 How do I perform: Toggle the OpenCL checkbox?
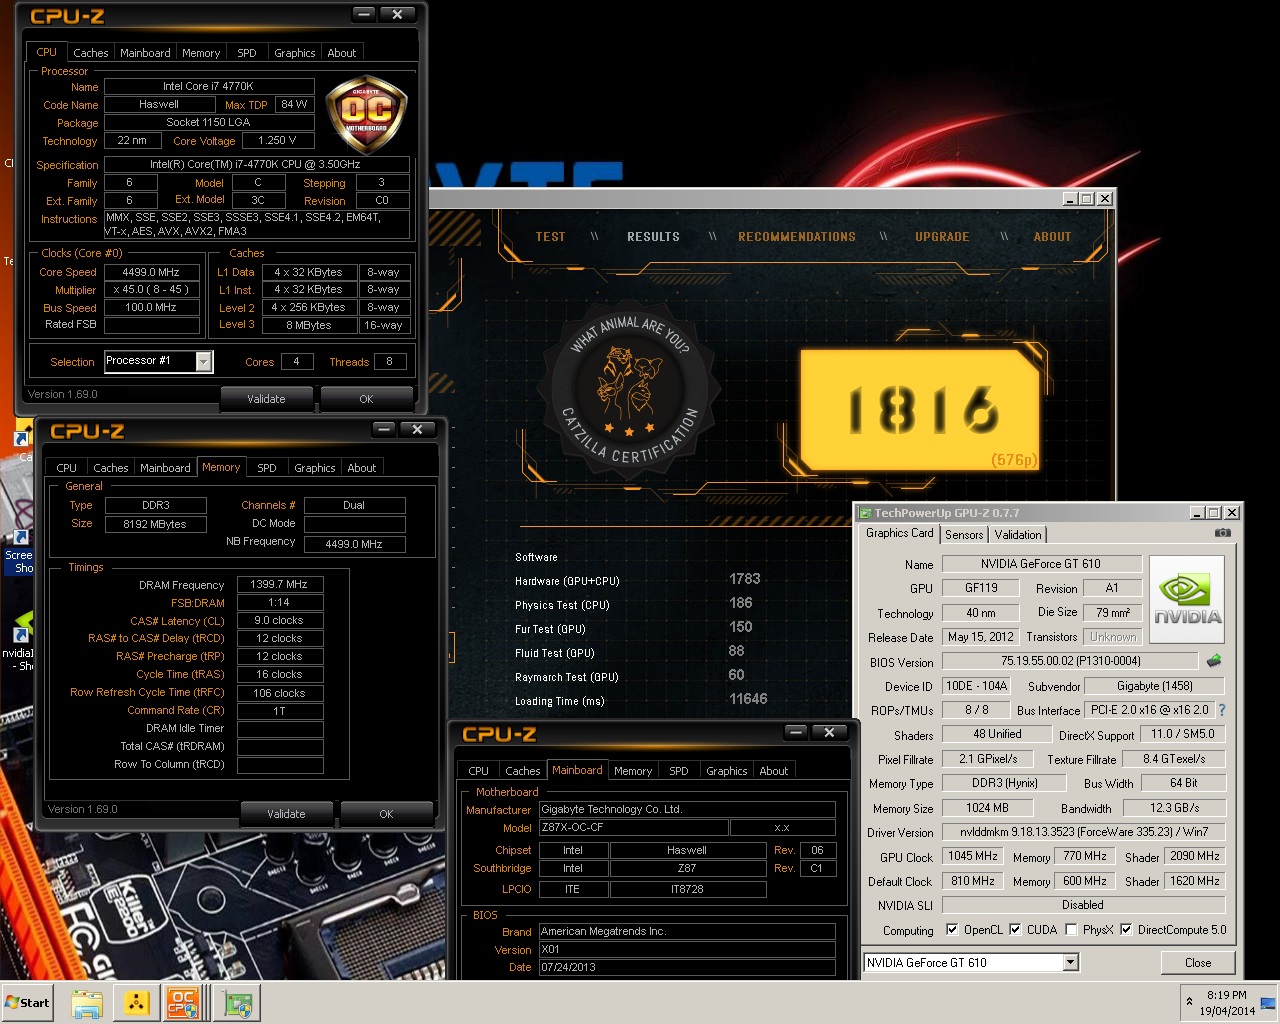pyautogui.click(x=952, y=930)
